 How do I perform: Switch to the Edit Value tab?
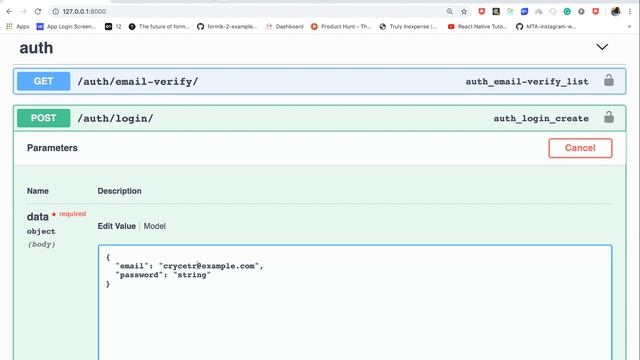click(x=116, y=226)
